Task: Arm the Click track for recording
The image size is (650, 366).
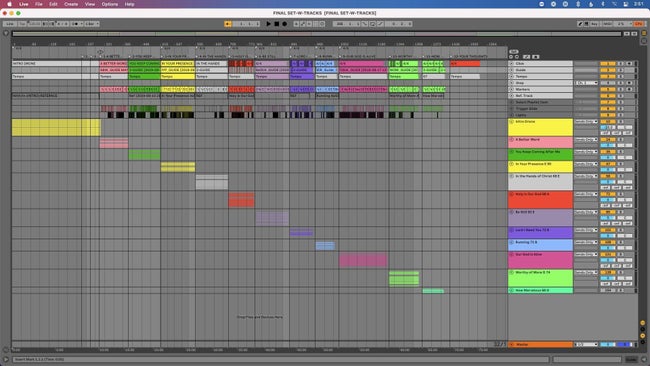Action: click(x=629, y=64)
